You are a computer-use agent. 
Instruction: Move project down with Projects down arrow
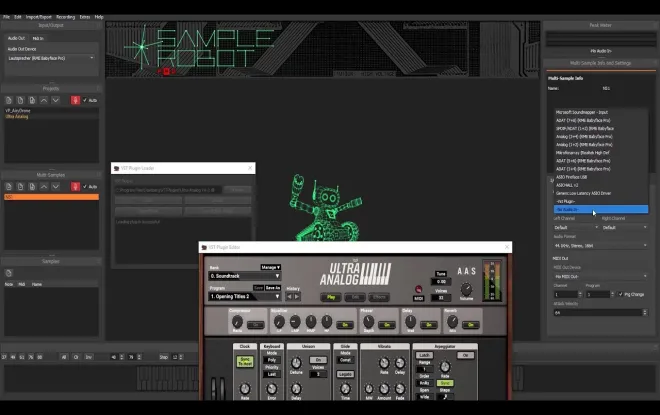(x=56, y=100)
